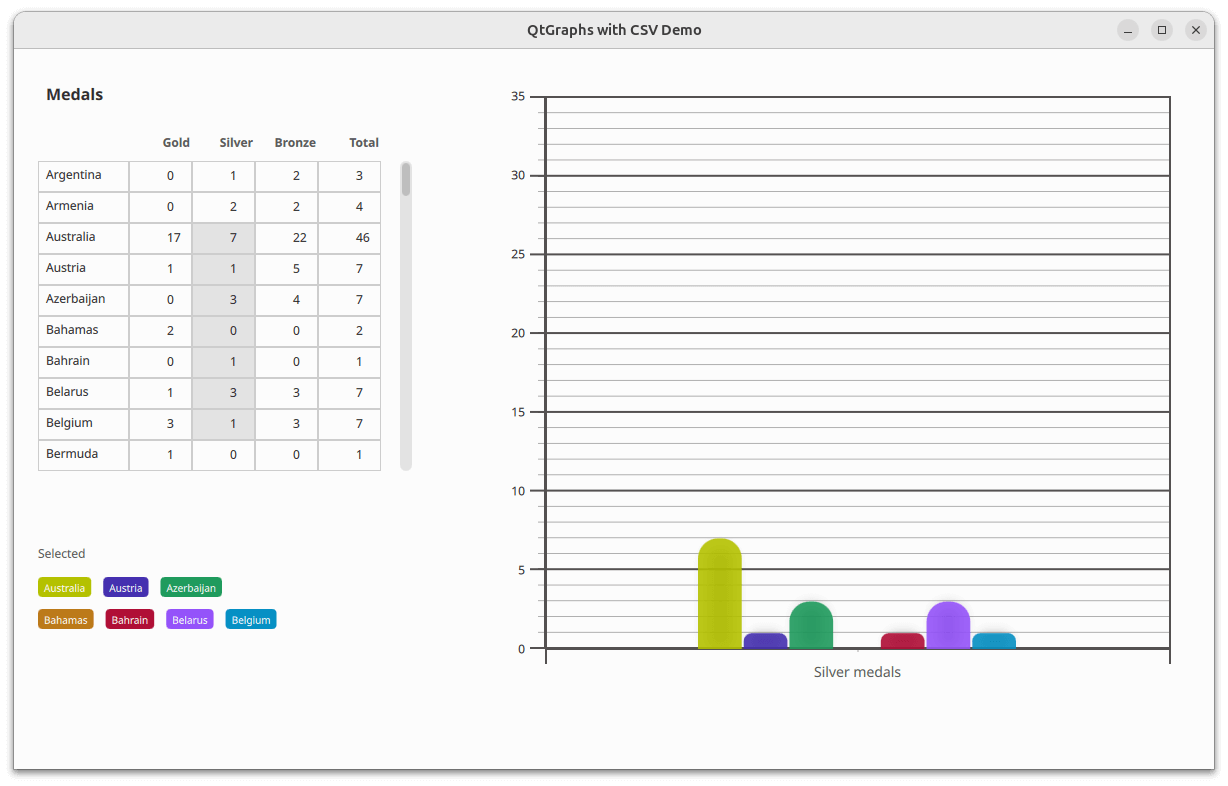Select the green Azerbaijan chart bar
Viewport: 1228px width, 786px height.
811,626
